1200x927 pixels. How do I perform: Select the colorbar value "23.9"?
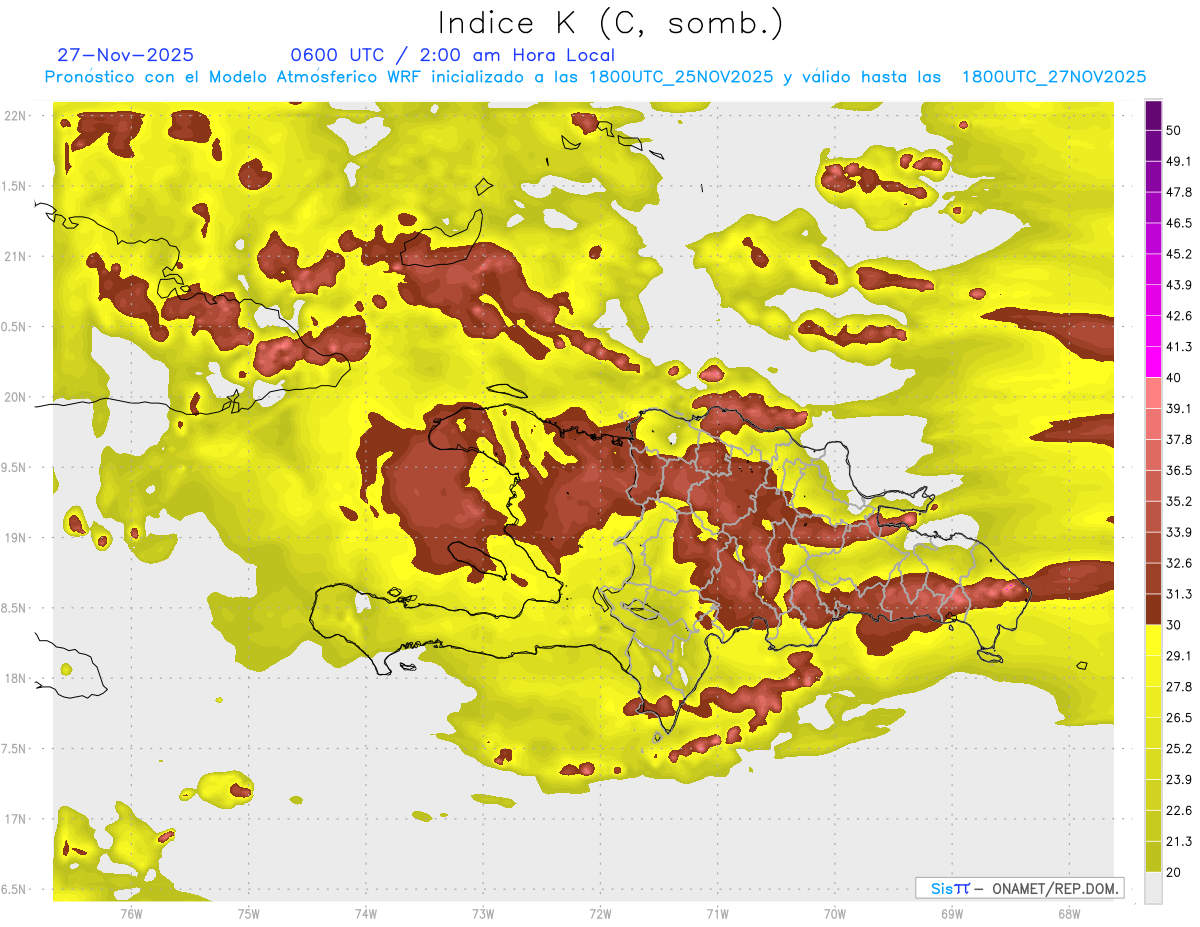coord(1179,780)
